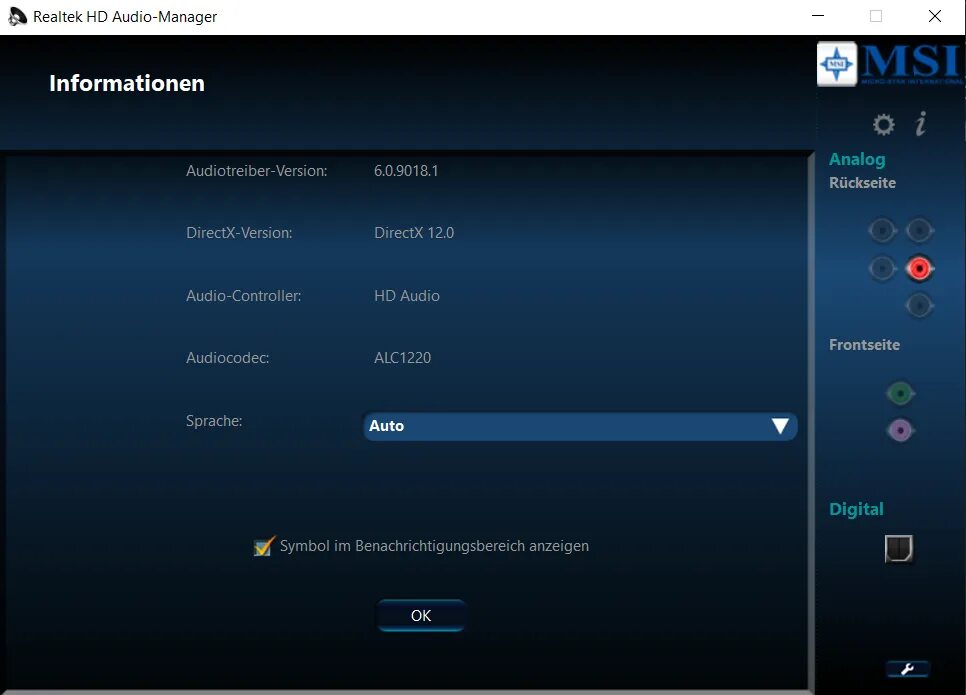Close the Realtek HD Audio-Manager window

(935, 16)
